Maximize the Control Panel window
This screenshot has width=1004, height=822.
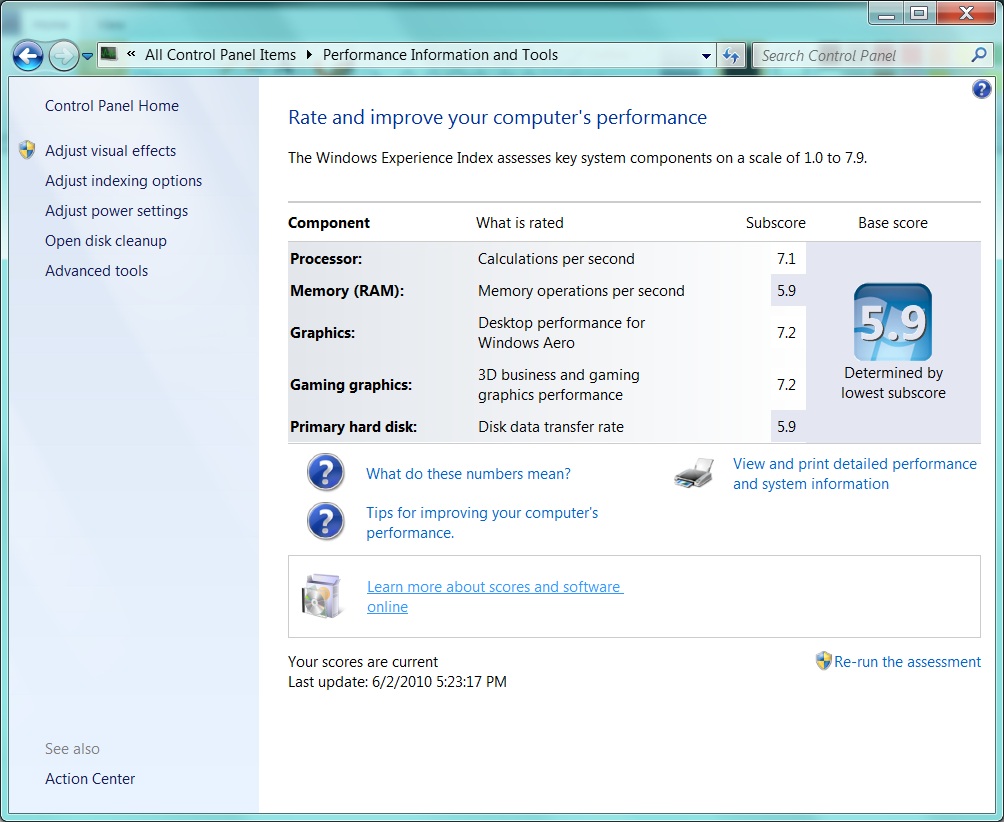coord(919,13)
